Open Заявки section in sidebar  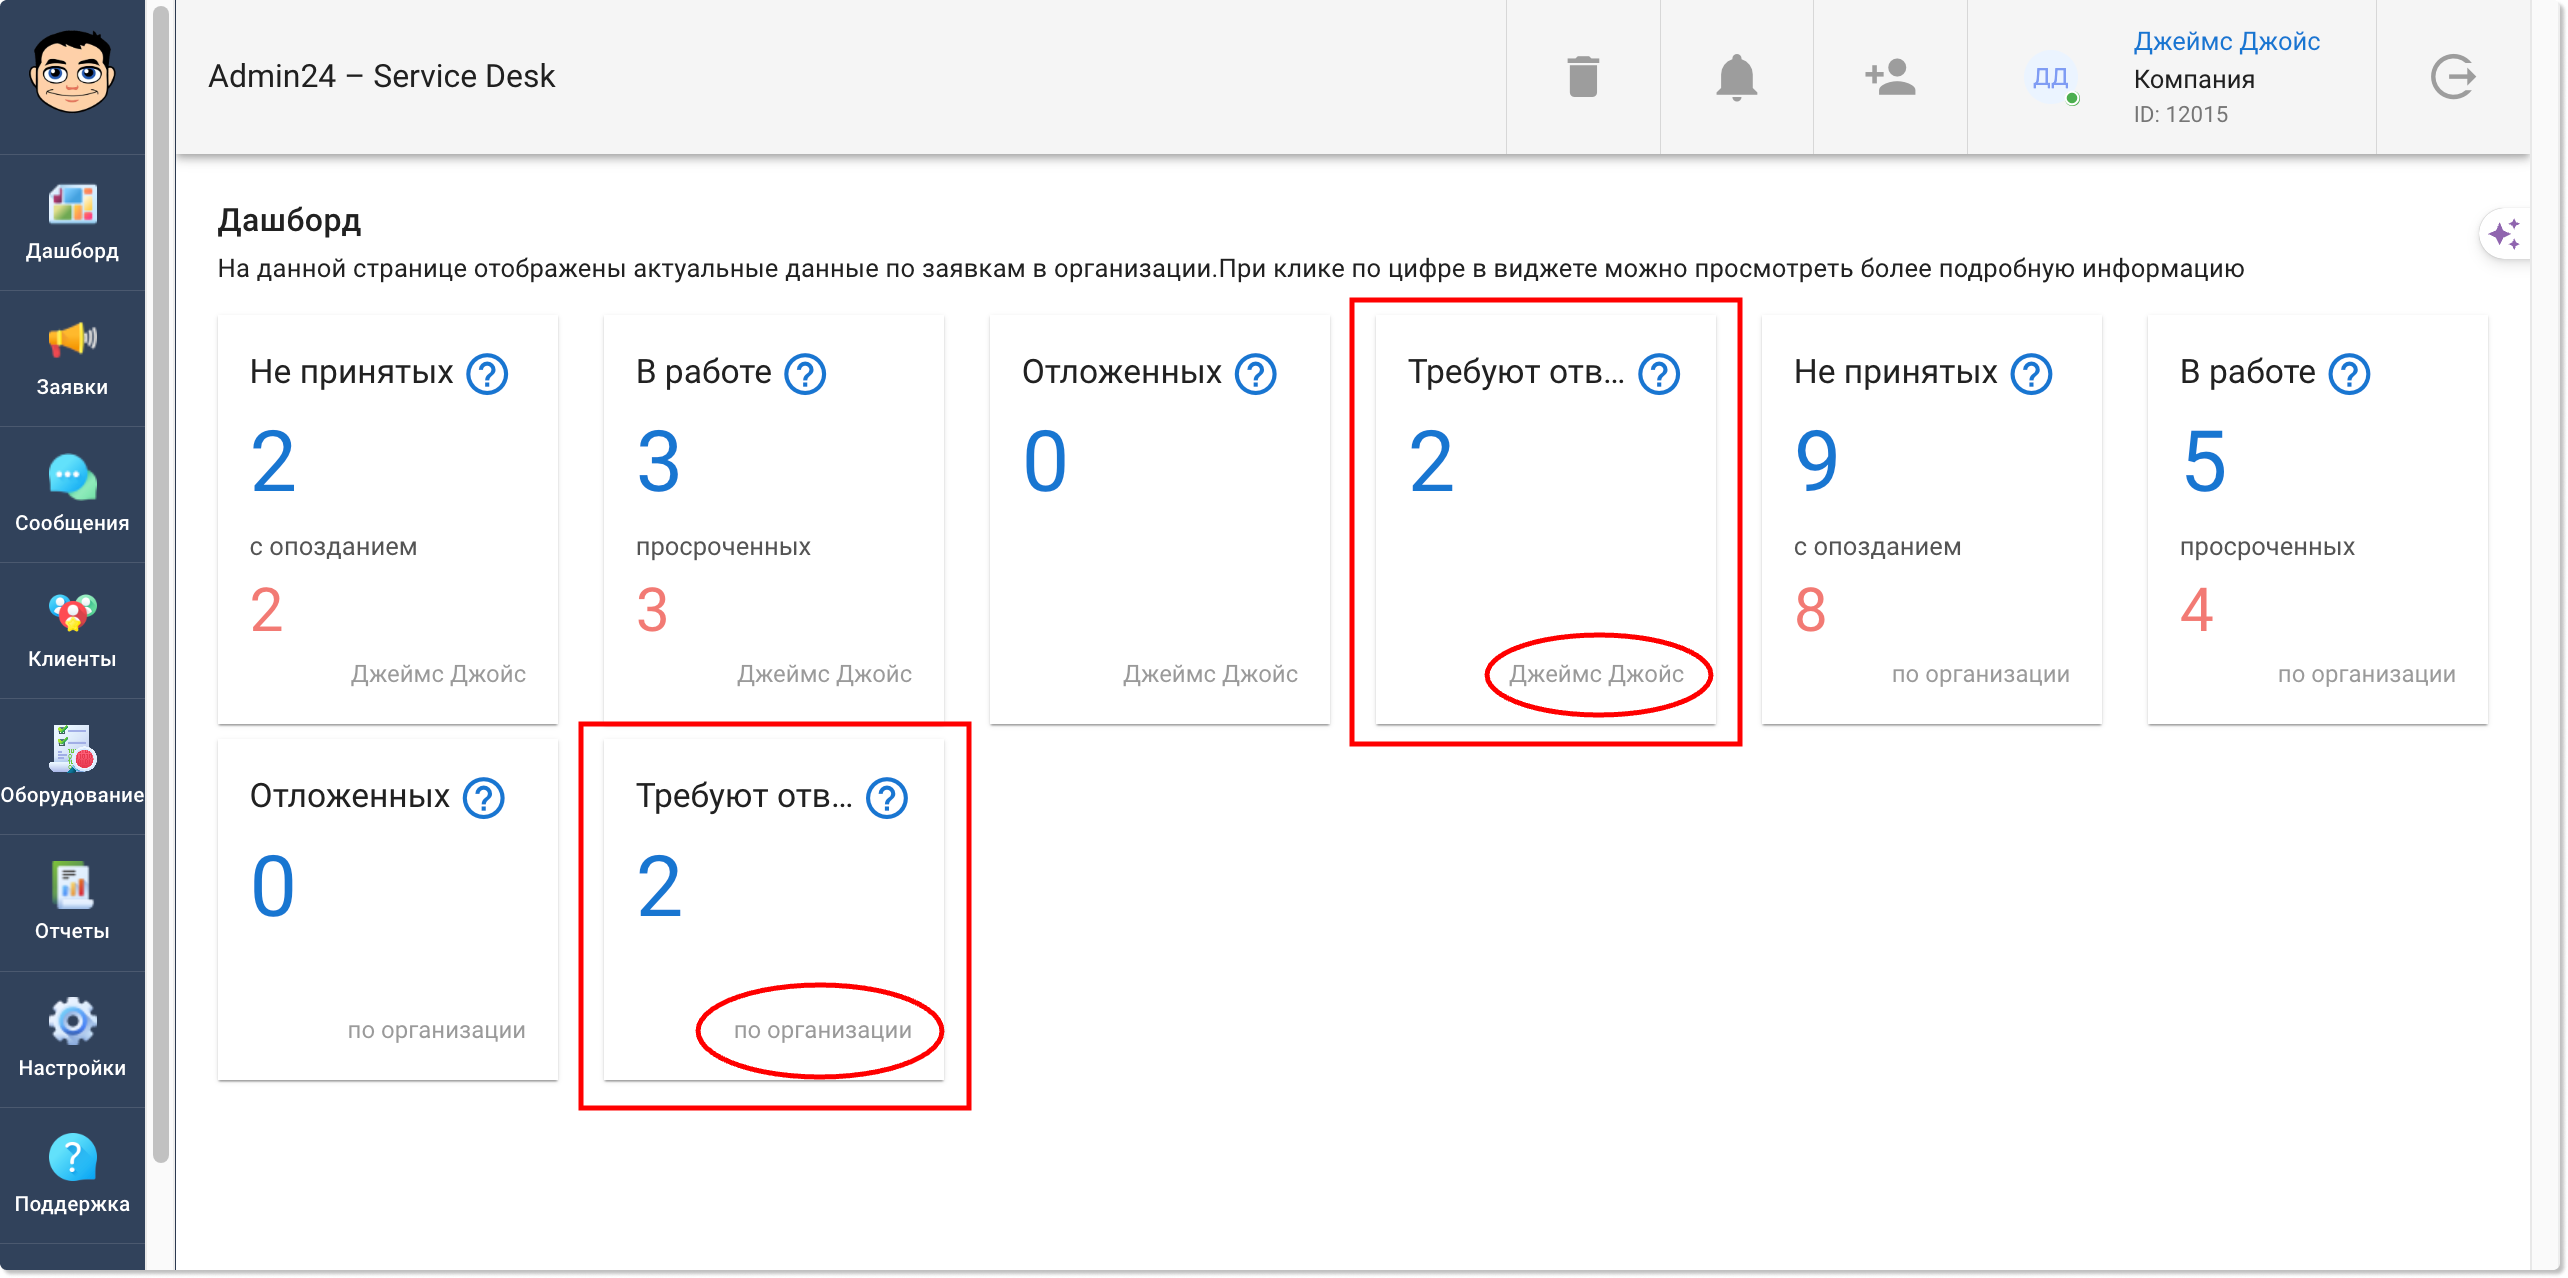(x=72, y=358)
